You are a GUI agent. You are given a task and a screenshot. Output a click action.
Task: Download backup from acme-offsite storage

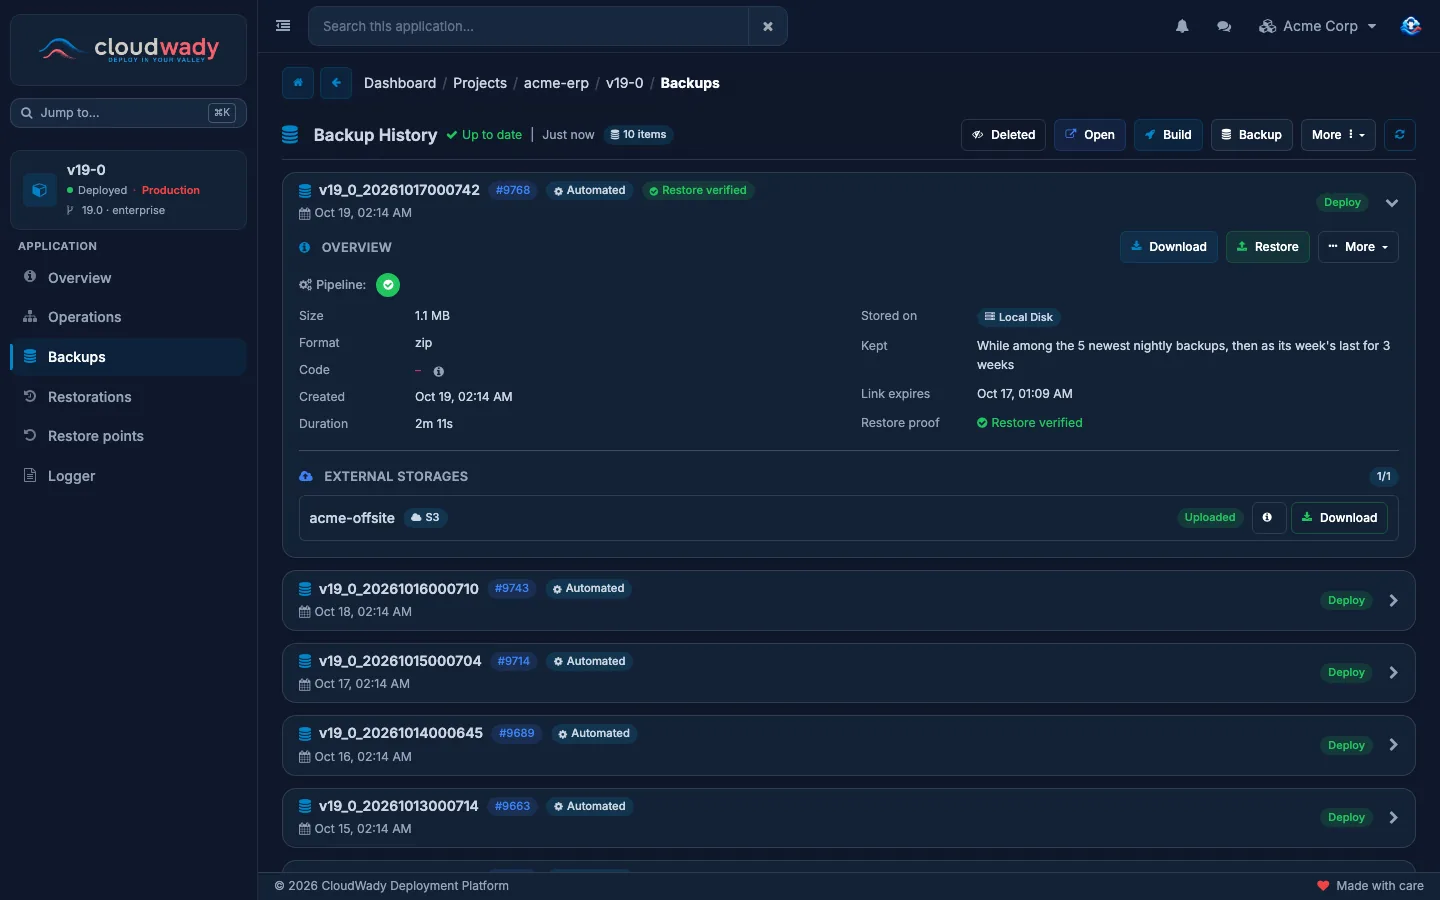1339,518
